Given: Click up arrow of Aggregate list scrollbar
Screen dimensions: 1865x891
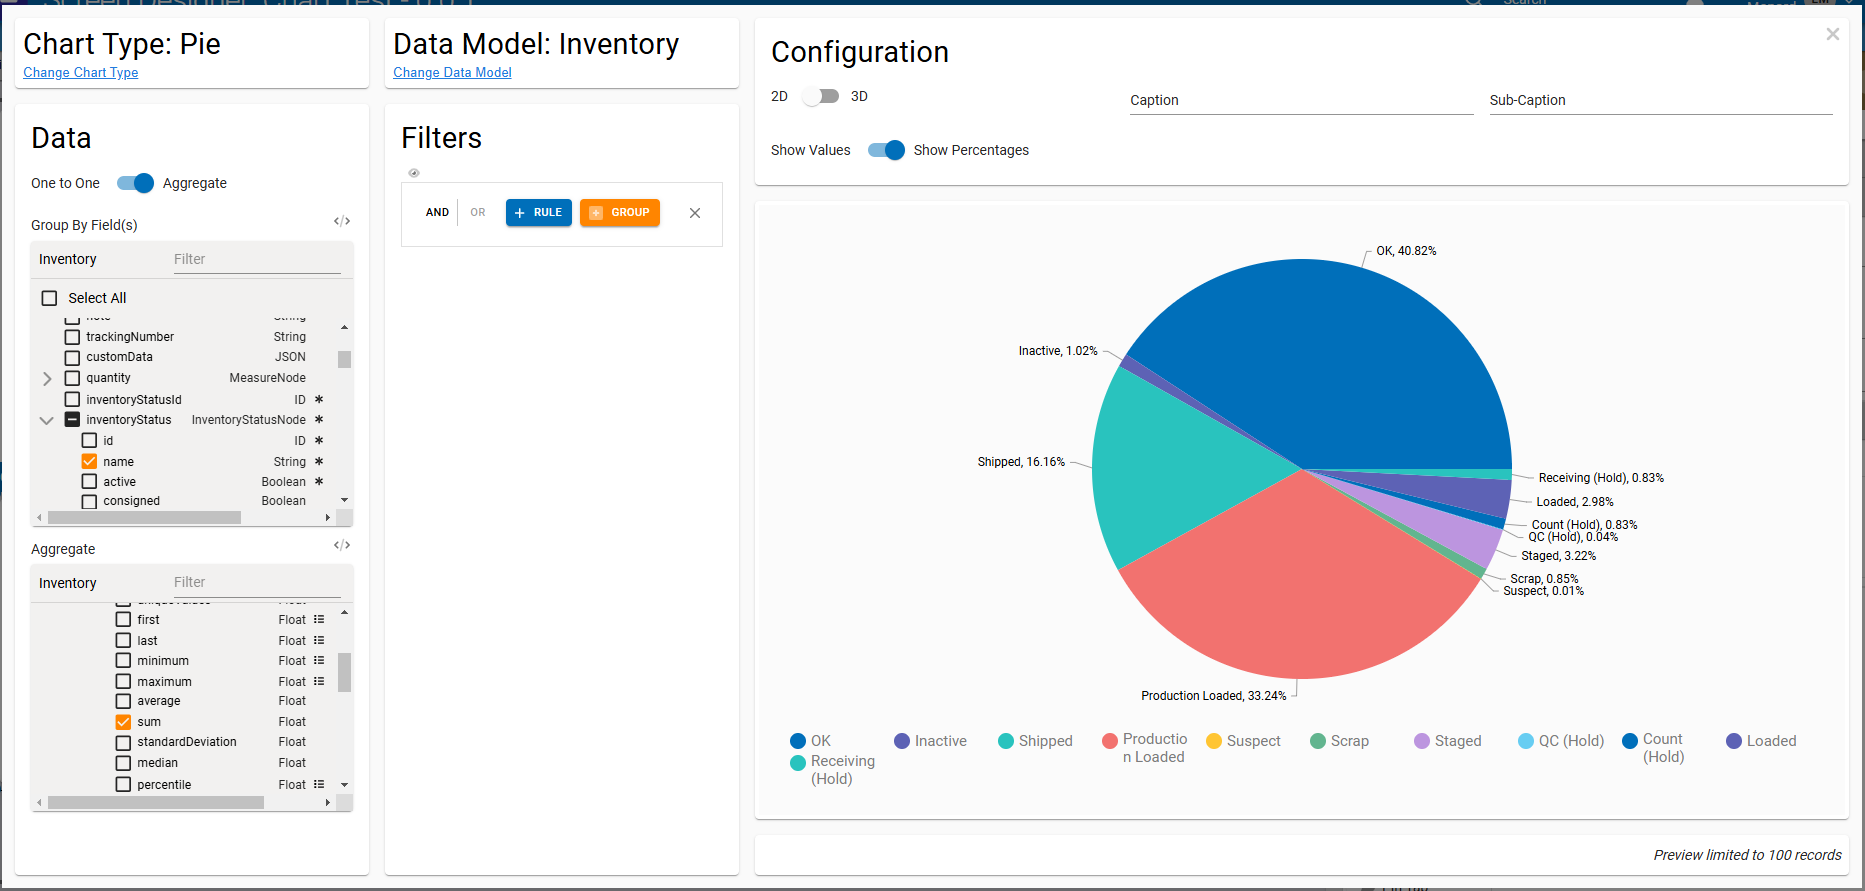Looking at the screenshot, I should coord(344,612).
